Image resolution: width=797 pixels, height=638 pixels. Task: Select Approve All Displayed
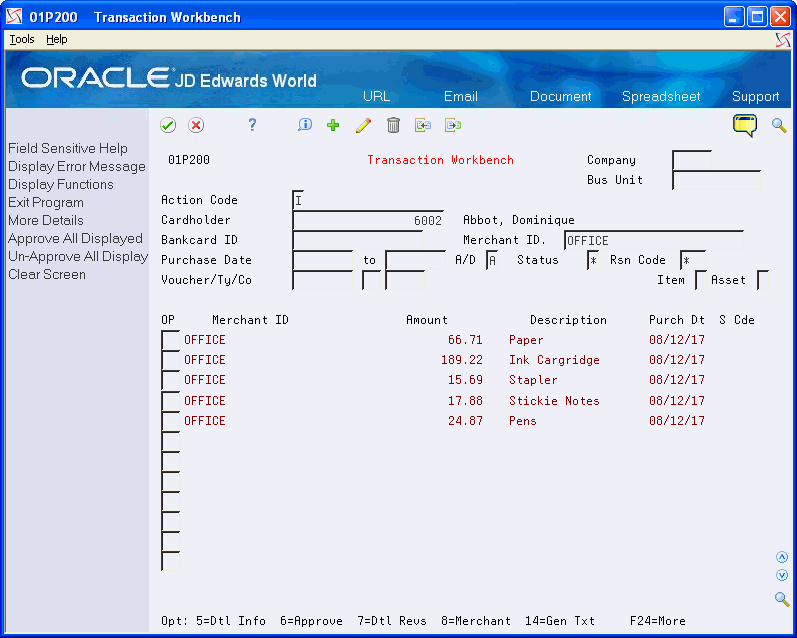click(75, 238)
